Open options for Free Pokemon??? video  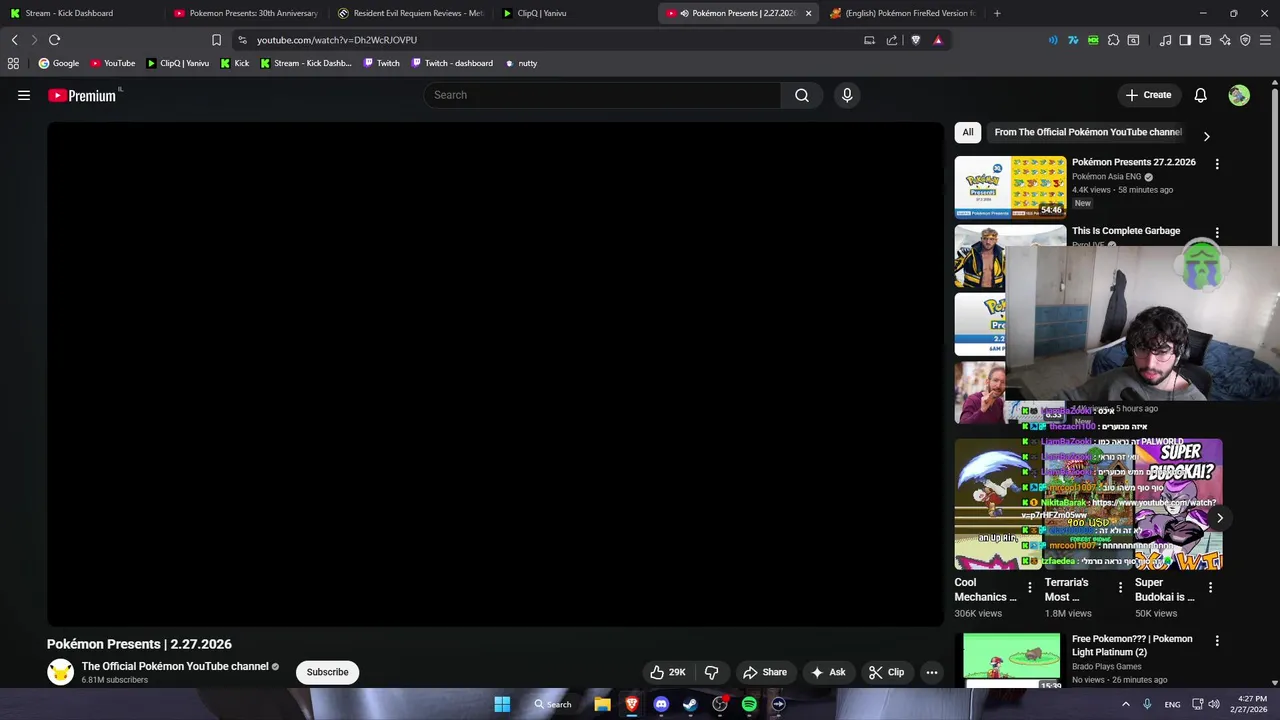click(1217, 640)
